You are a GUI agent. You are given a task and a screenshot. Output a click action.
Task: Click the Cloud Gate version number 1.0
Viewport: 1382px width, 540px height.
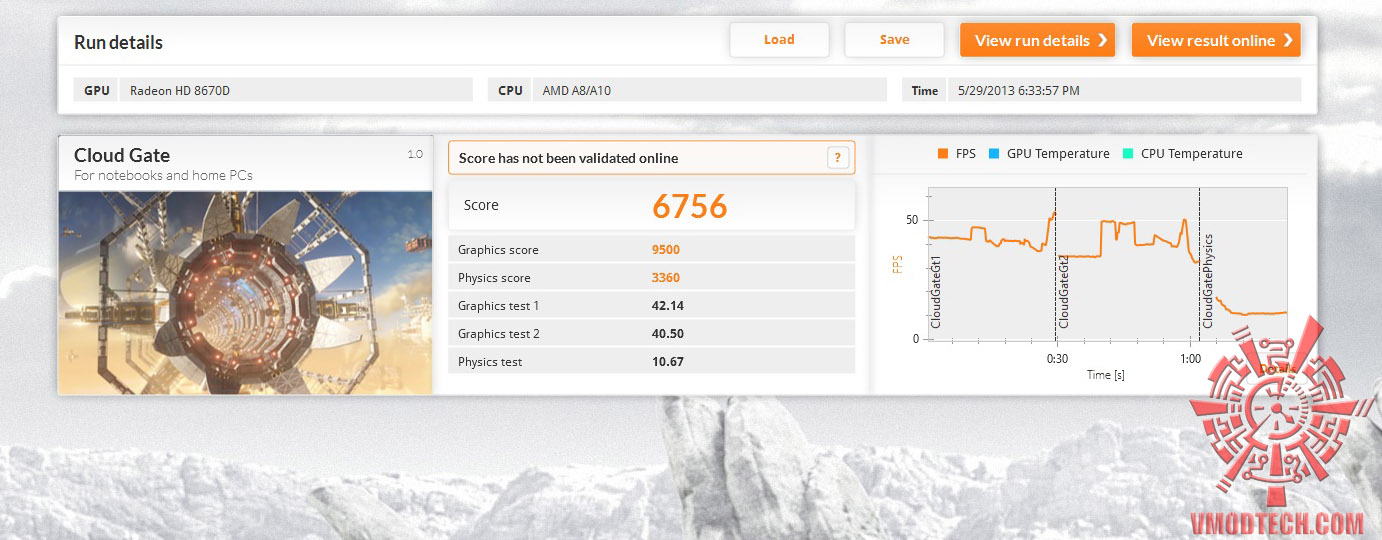[415, 154]
